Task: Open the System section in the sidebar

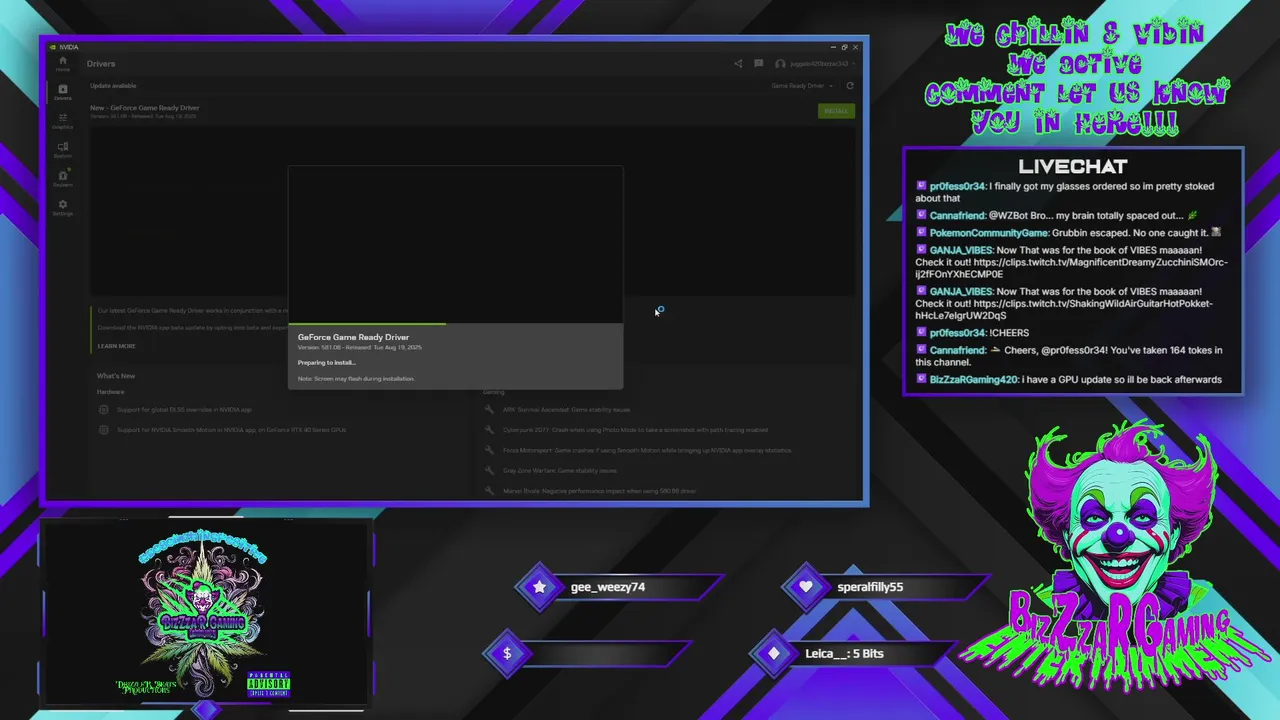Action: click(62, 150)
